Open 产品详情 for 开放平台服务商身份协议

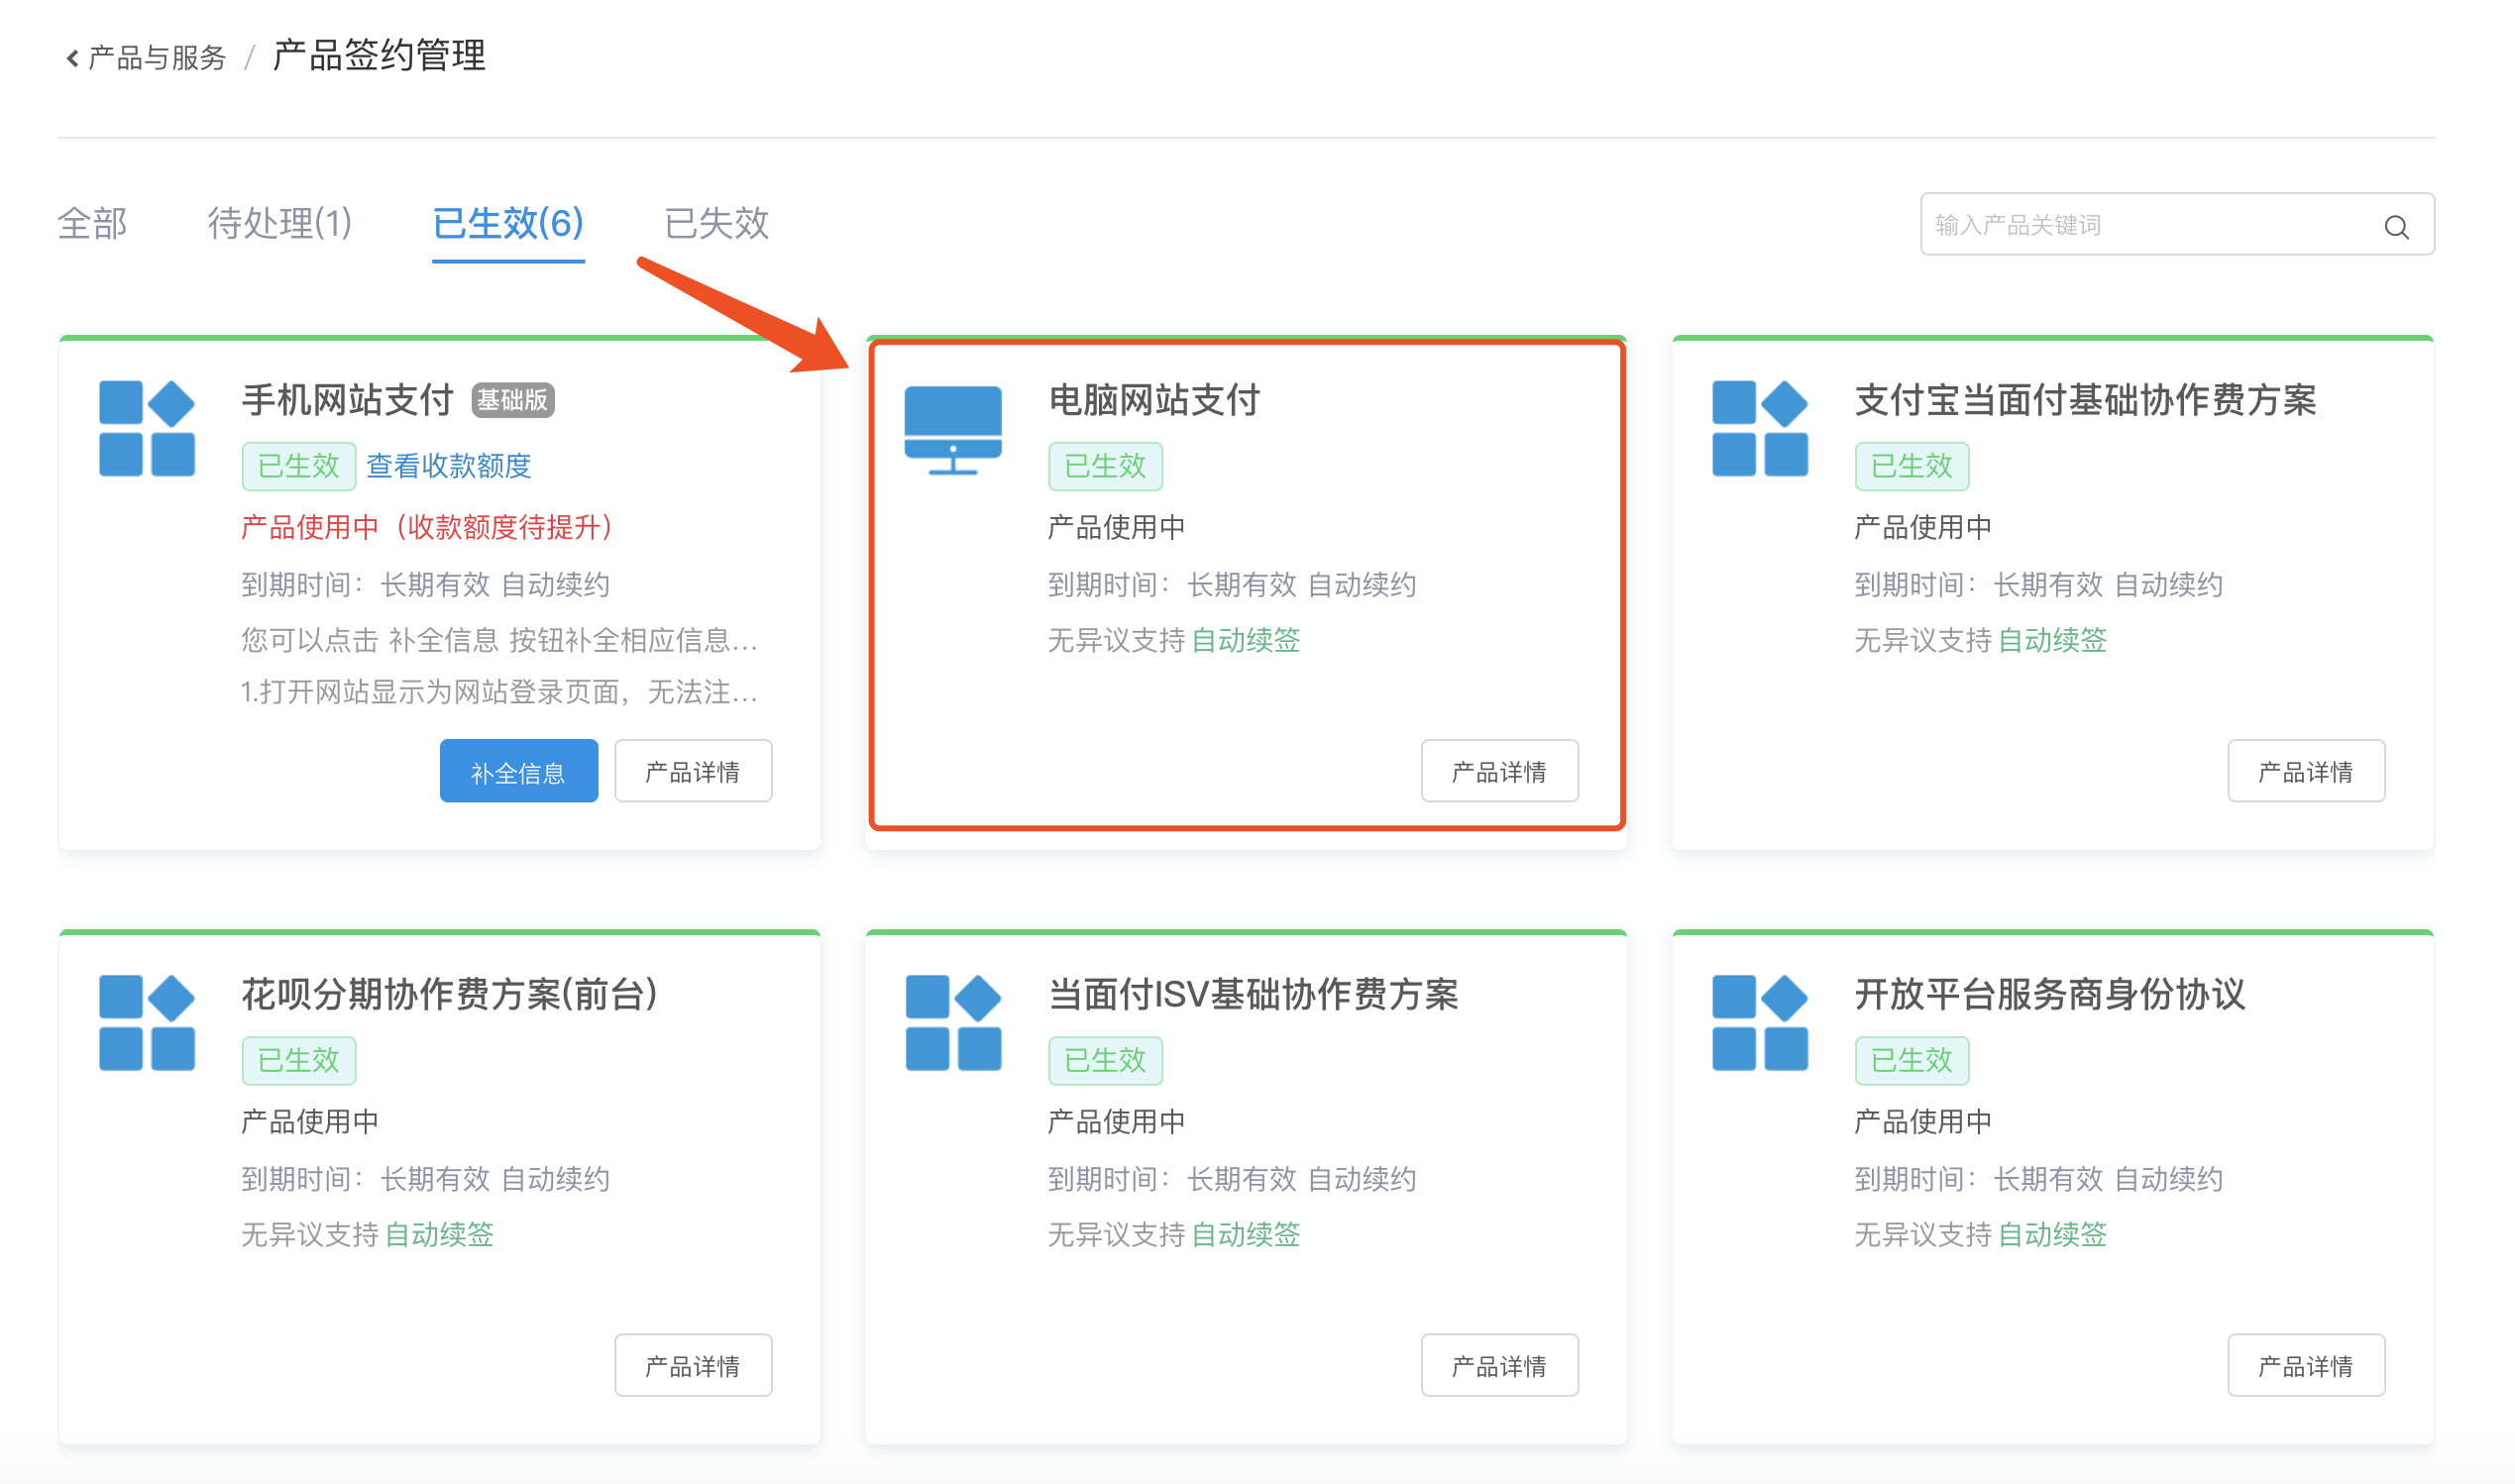point(2304,1365)
